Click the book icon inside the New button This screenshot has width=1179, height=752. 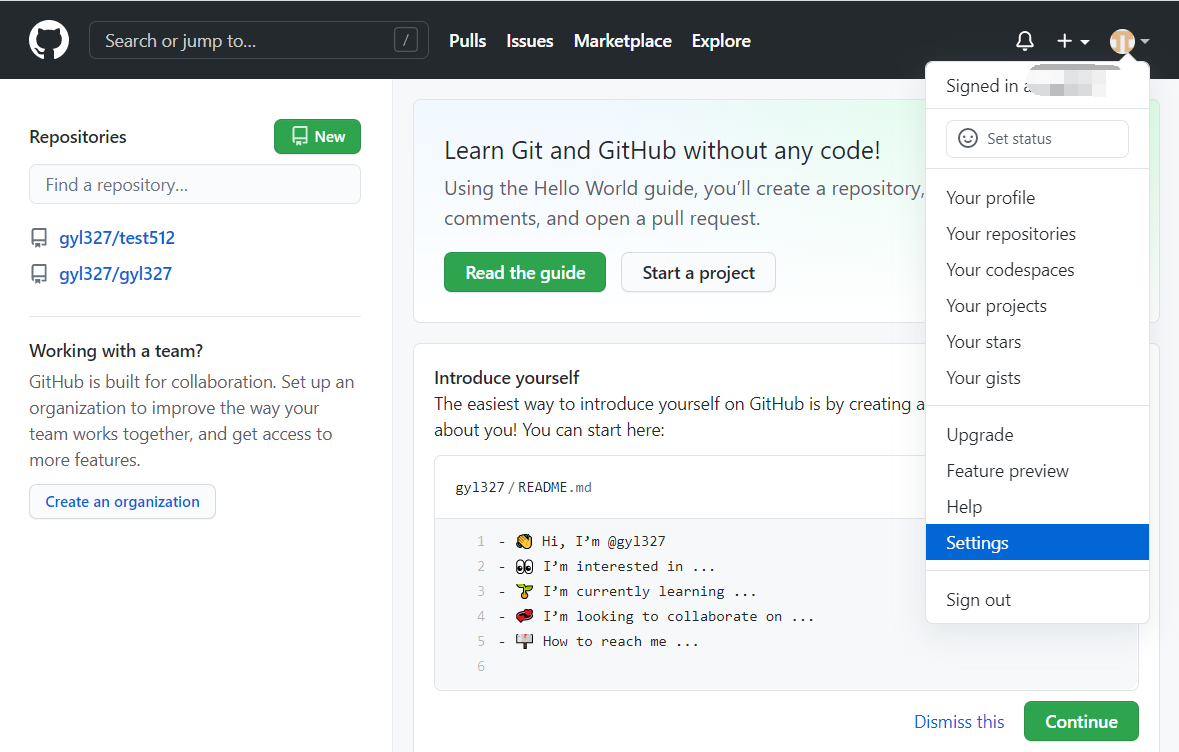click(x=299, y=136)
